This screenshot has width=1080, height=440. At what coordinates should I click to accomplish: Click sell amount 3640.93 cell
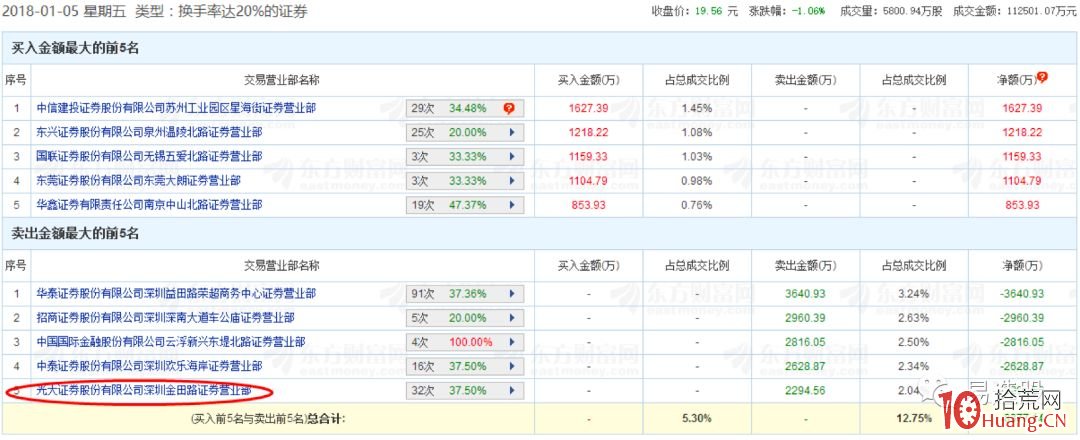pyautogui.click(x=805, y=294)
